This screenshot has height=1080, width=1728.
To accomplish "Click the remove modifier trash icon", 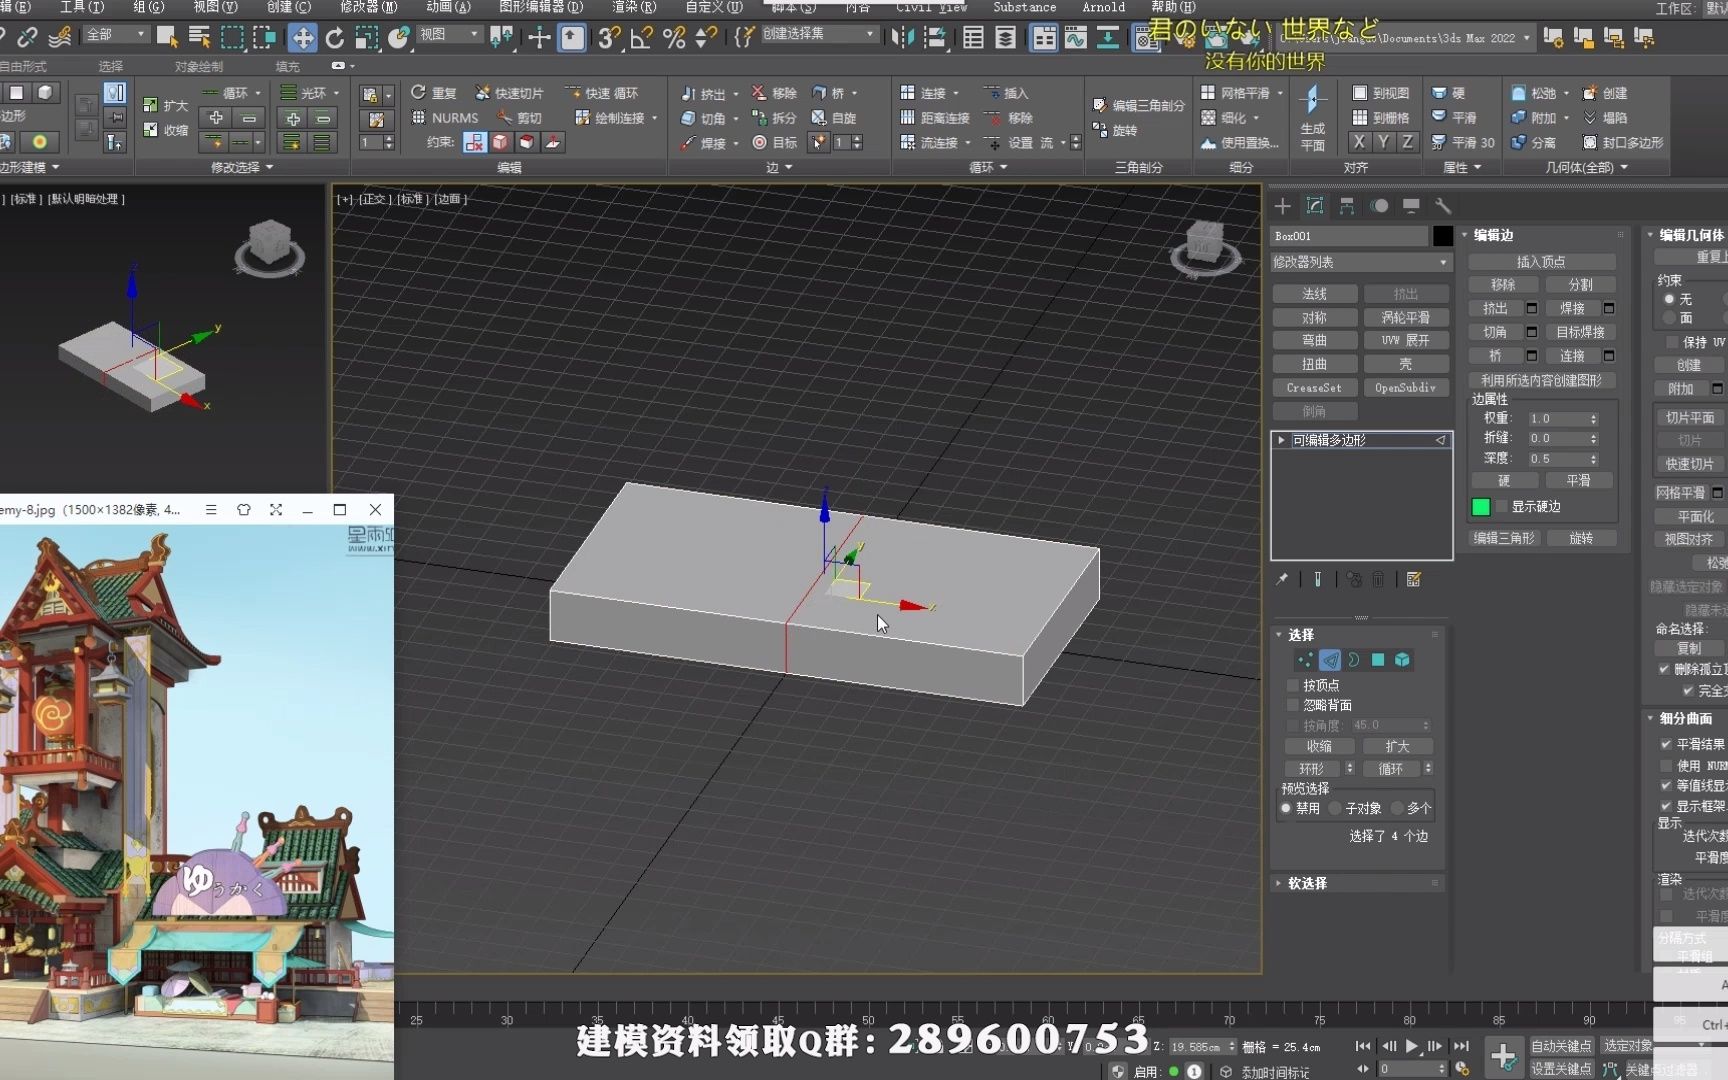I will [x=1380, y=579].
